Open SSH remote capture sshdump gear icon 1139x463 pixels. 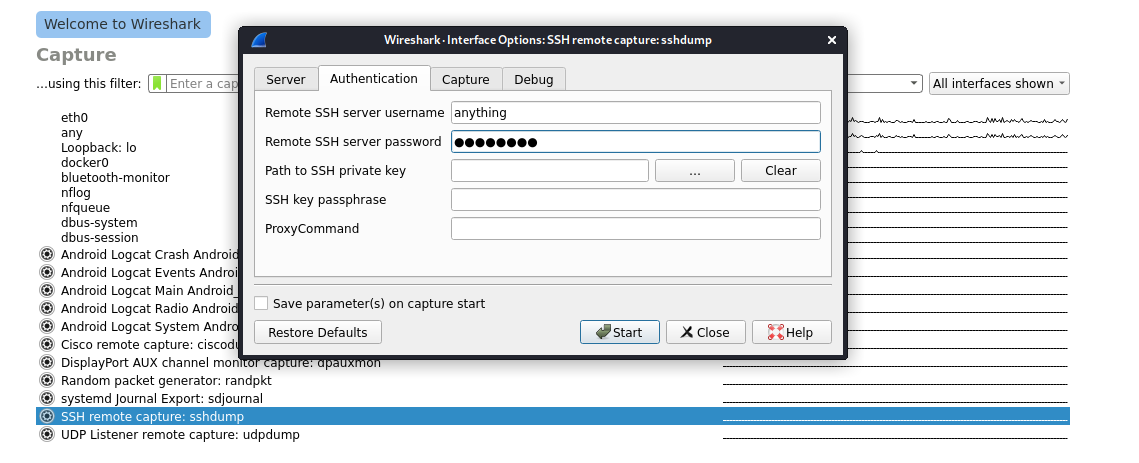coord(47,416)
